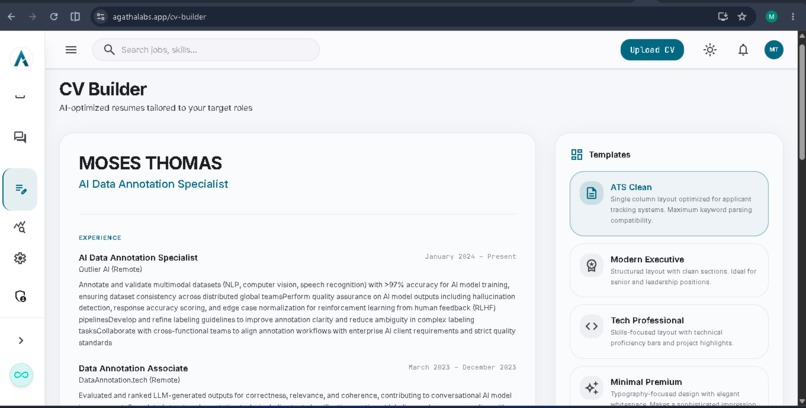The height and width of the screenshot is (408, 806).
Task: Click the Templates panel title
Action: point(610,155)
